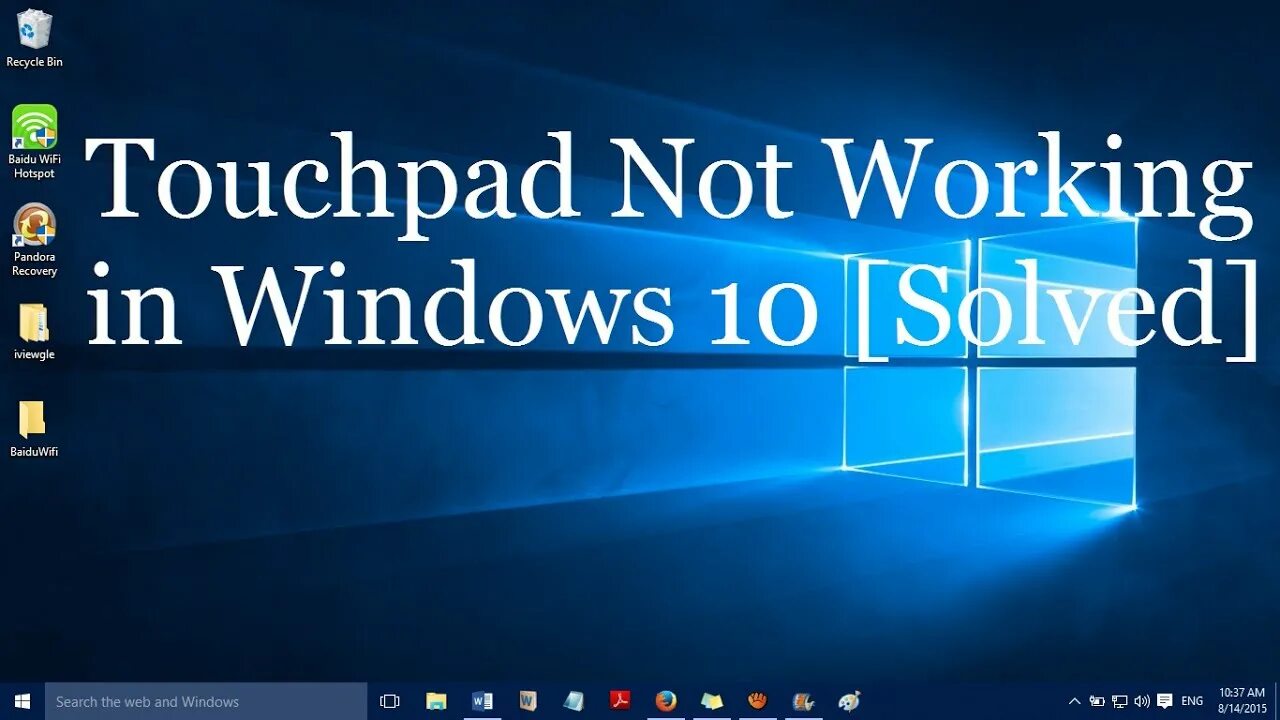This screenshot has height=720, width=1280.
Task: Click the battery status tray icon
Action: click(1097, 701)
